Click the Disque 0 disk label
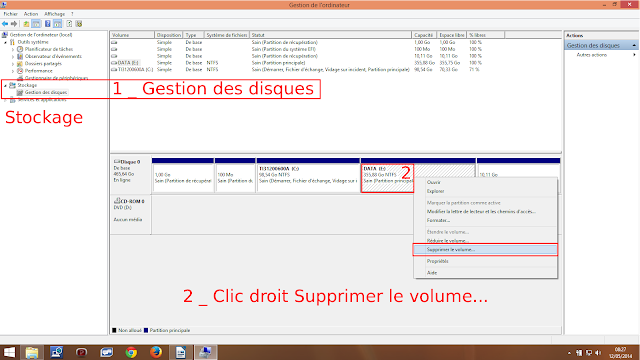The image size is (640, 360). coord(131,162)
